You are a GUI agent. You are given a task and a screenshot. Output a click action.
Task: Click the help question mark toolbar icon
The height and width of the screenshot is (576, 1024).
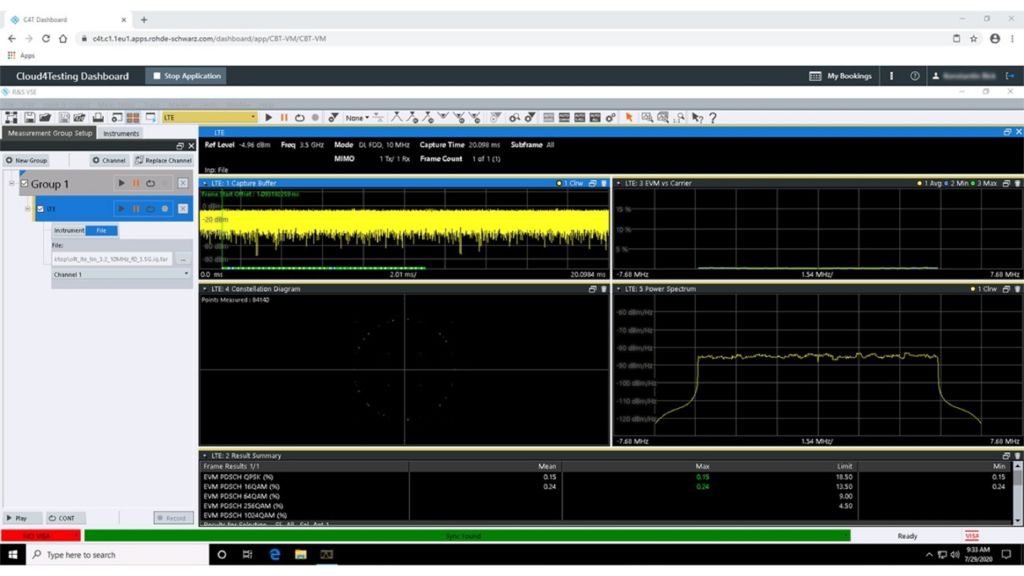click(712, 118)
